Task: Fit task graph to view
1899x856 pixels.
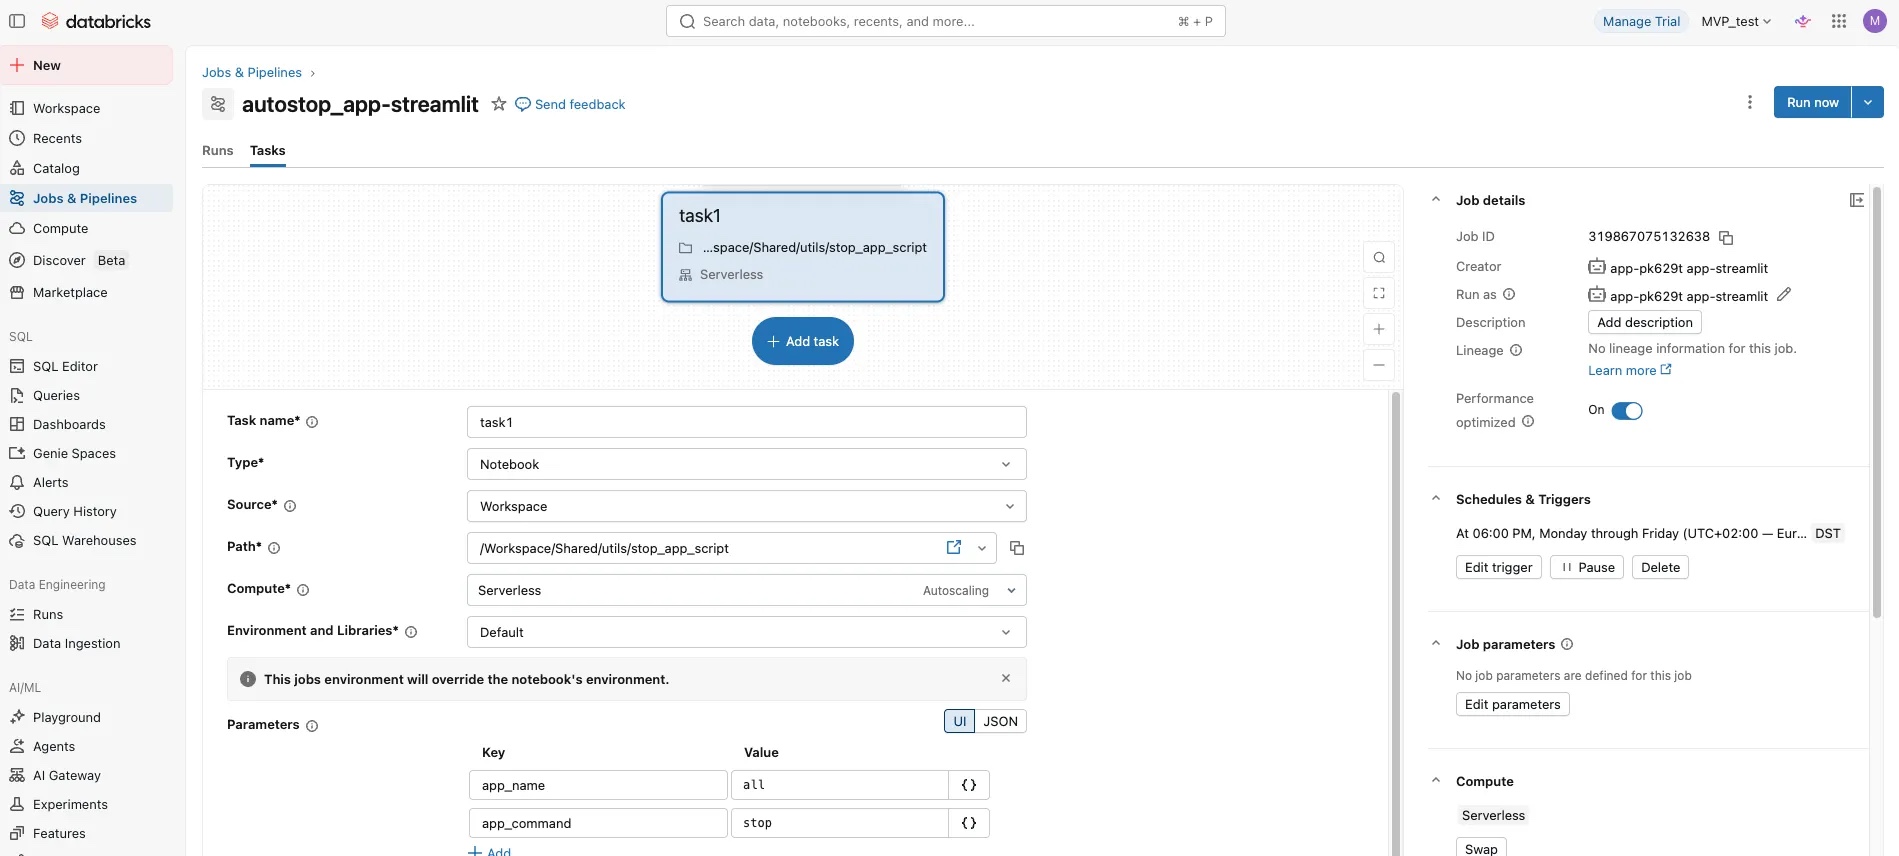Action: (1379, 293)
